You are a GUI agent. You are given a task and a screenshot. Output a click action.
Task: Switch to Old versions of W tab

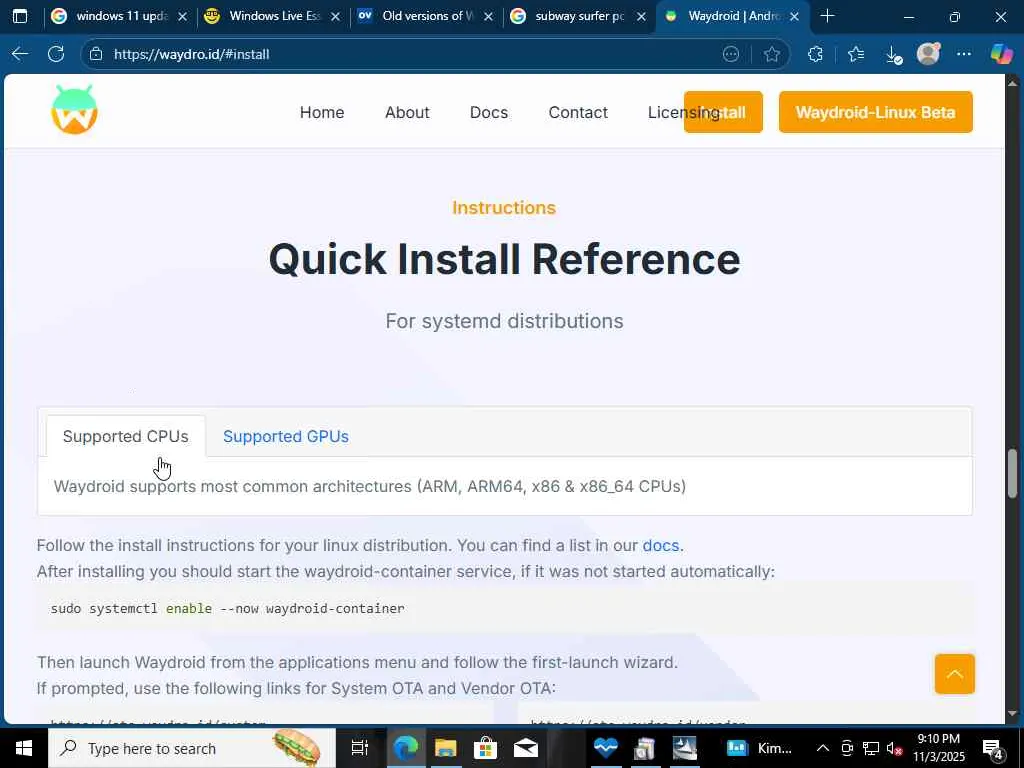coord(417,16)
